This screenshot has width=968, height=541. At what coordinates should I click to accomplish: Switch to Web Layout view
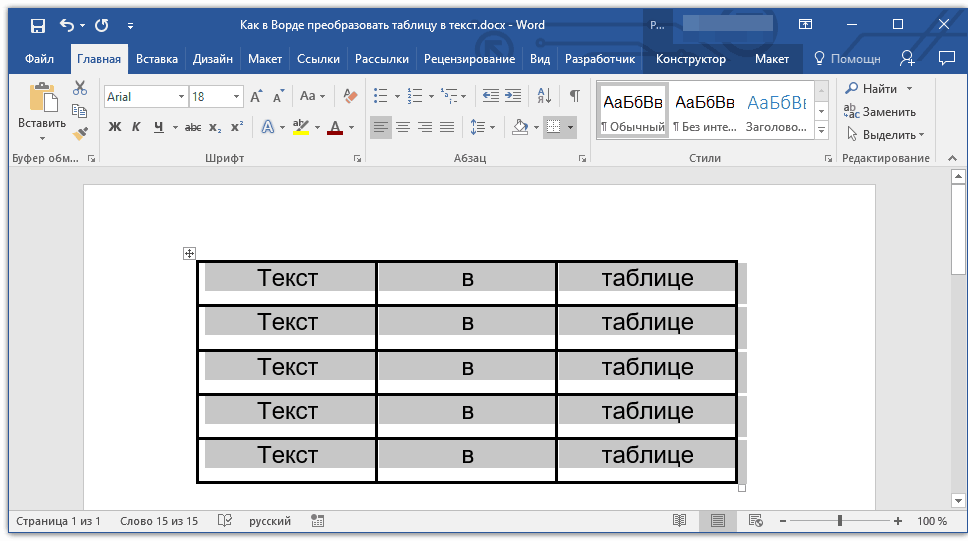[756, 521]
